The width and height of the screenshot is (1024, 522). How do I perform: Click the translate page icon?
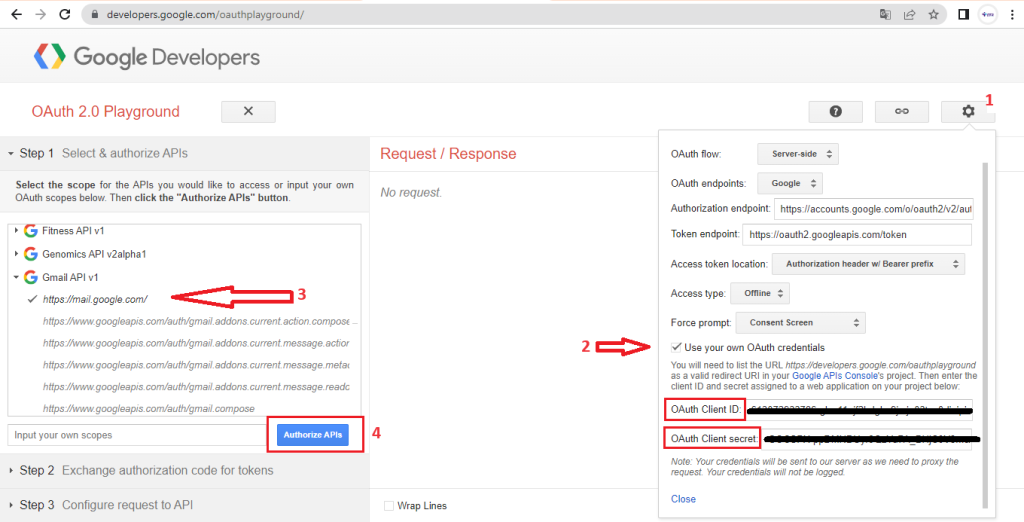click(885, 14)
